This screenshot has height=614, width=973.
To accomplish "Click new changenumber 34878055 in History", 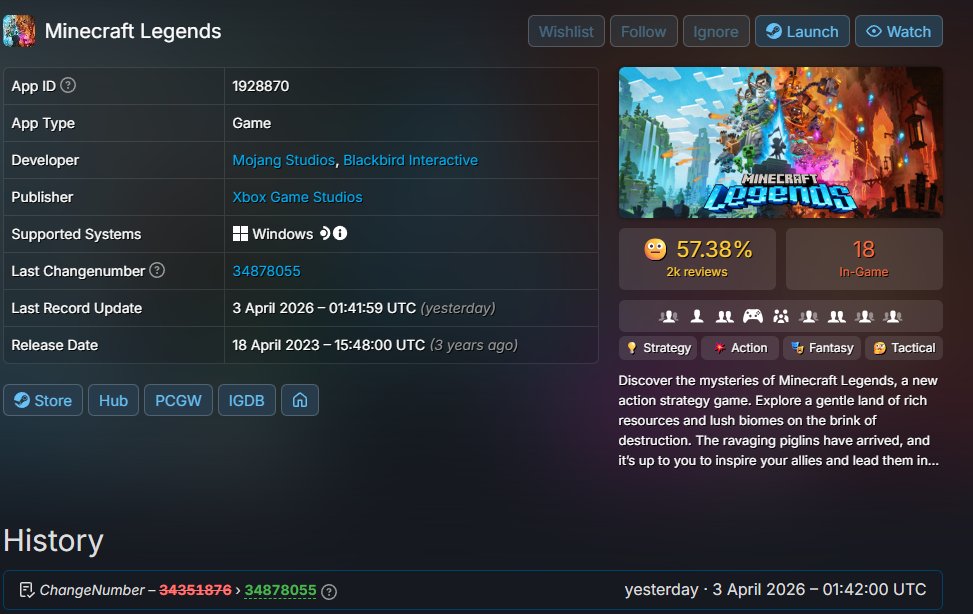I will (x=280, y=590).
